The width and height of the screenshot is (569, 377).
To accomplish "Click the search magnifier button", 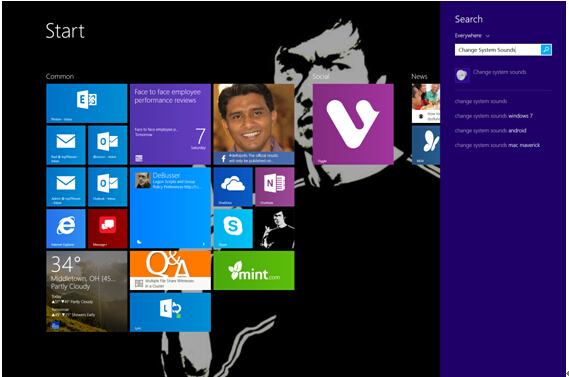I will [546, 50].
